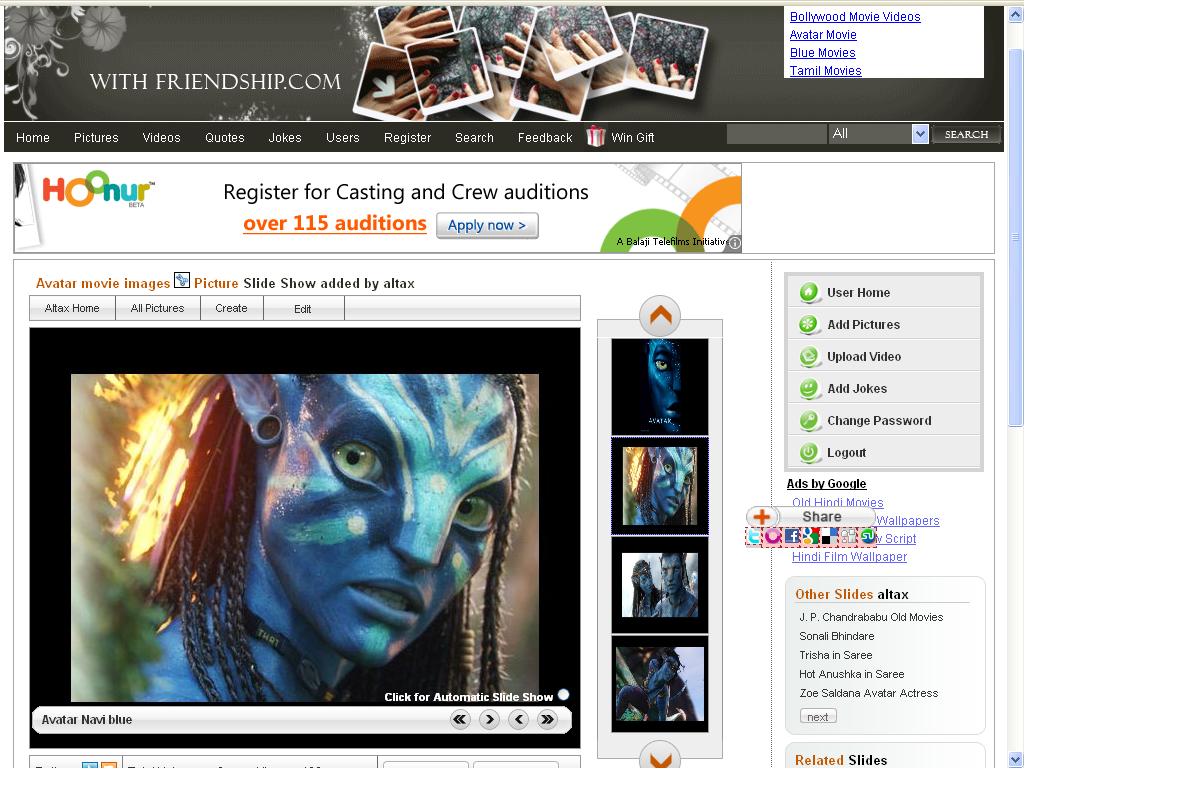Open the Users menu item

(x=343, y=138)
